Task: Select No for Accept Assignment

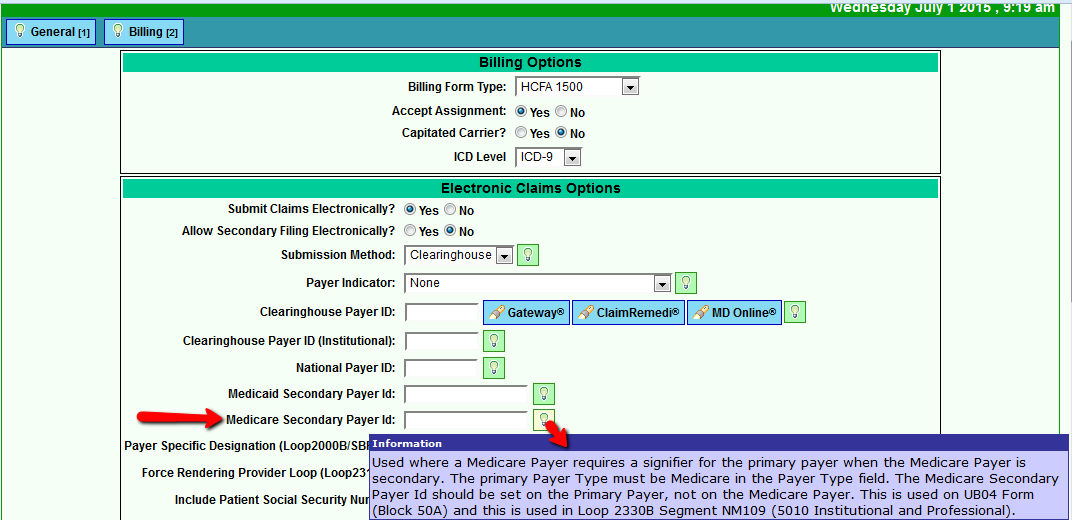Action: [561, 111]
